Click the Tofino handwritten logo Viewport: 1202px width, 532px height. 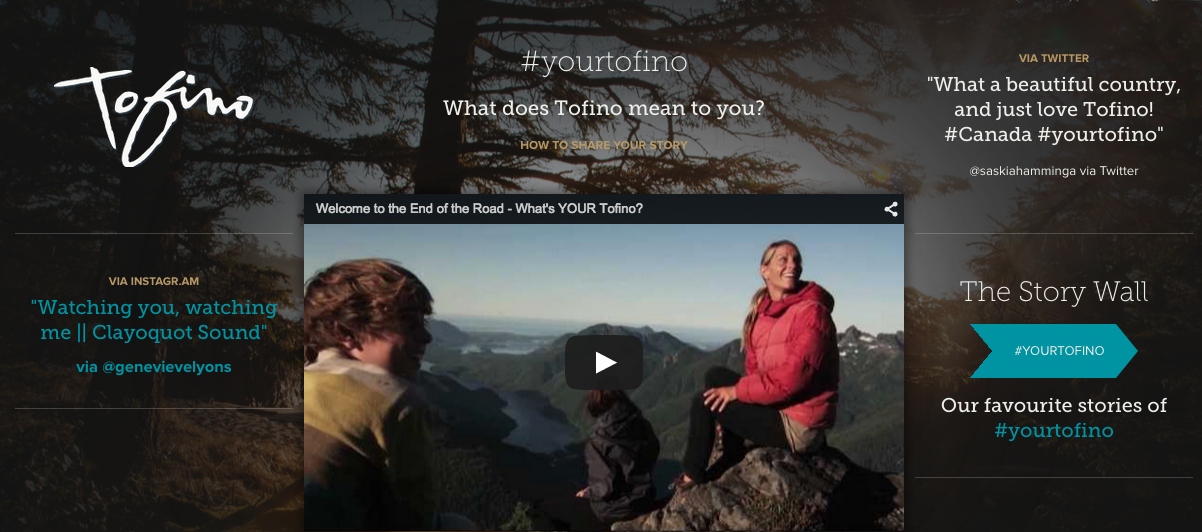tap(154, 115)
